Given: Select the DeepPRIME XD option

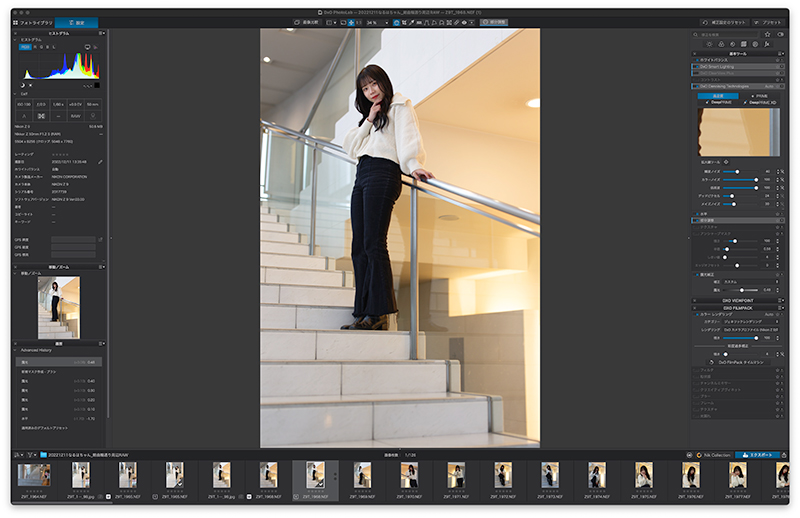Looking at the screenshot, I should (x=760, y=103).
